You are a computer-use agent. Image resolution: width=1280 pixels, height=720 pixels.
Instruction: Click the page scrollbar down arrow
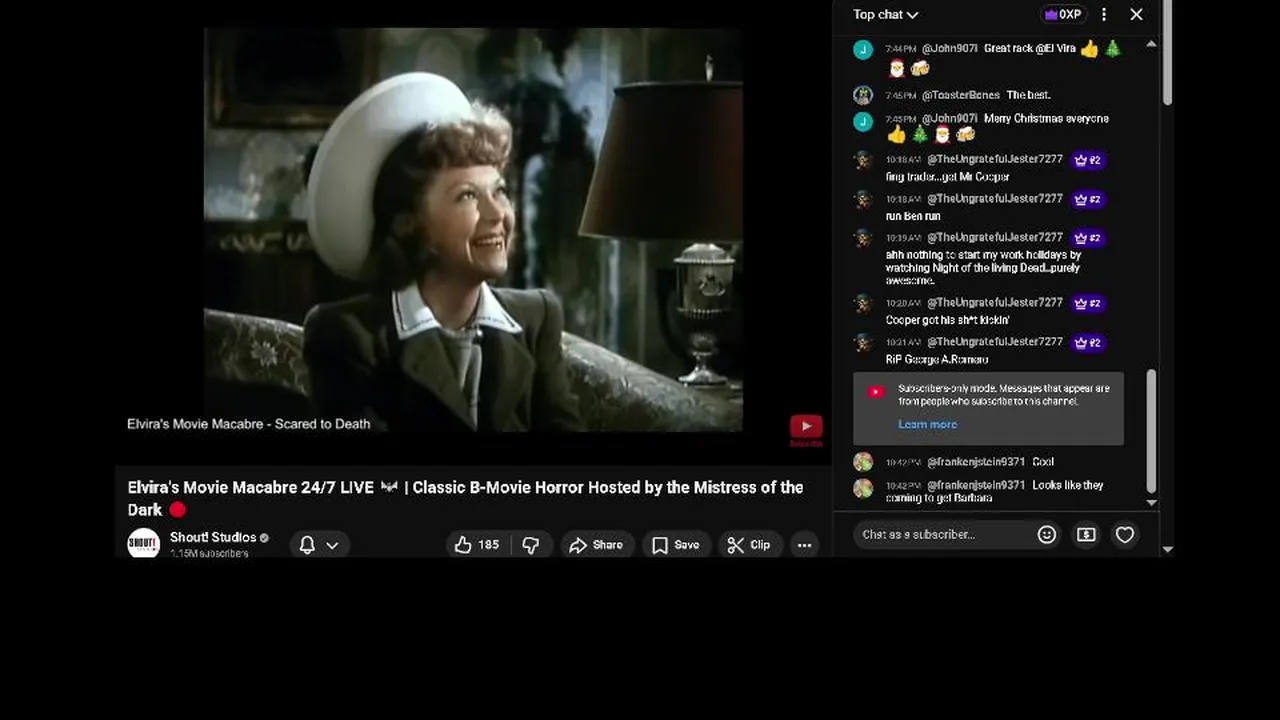[1167, 549]
